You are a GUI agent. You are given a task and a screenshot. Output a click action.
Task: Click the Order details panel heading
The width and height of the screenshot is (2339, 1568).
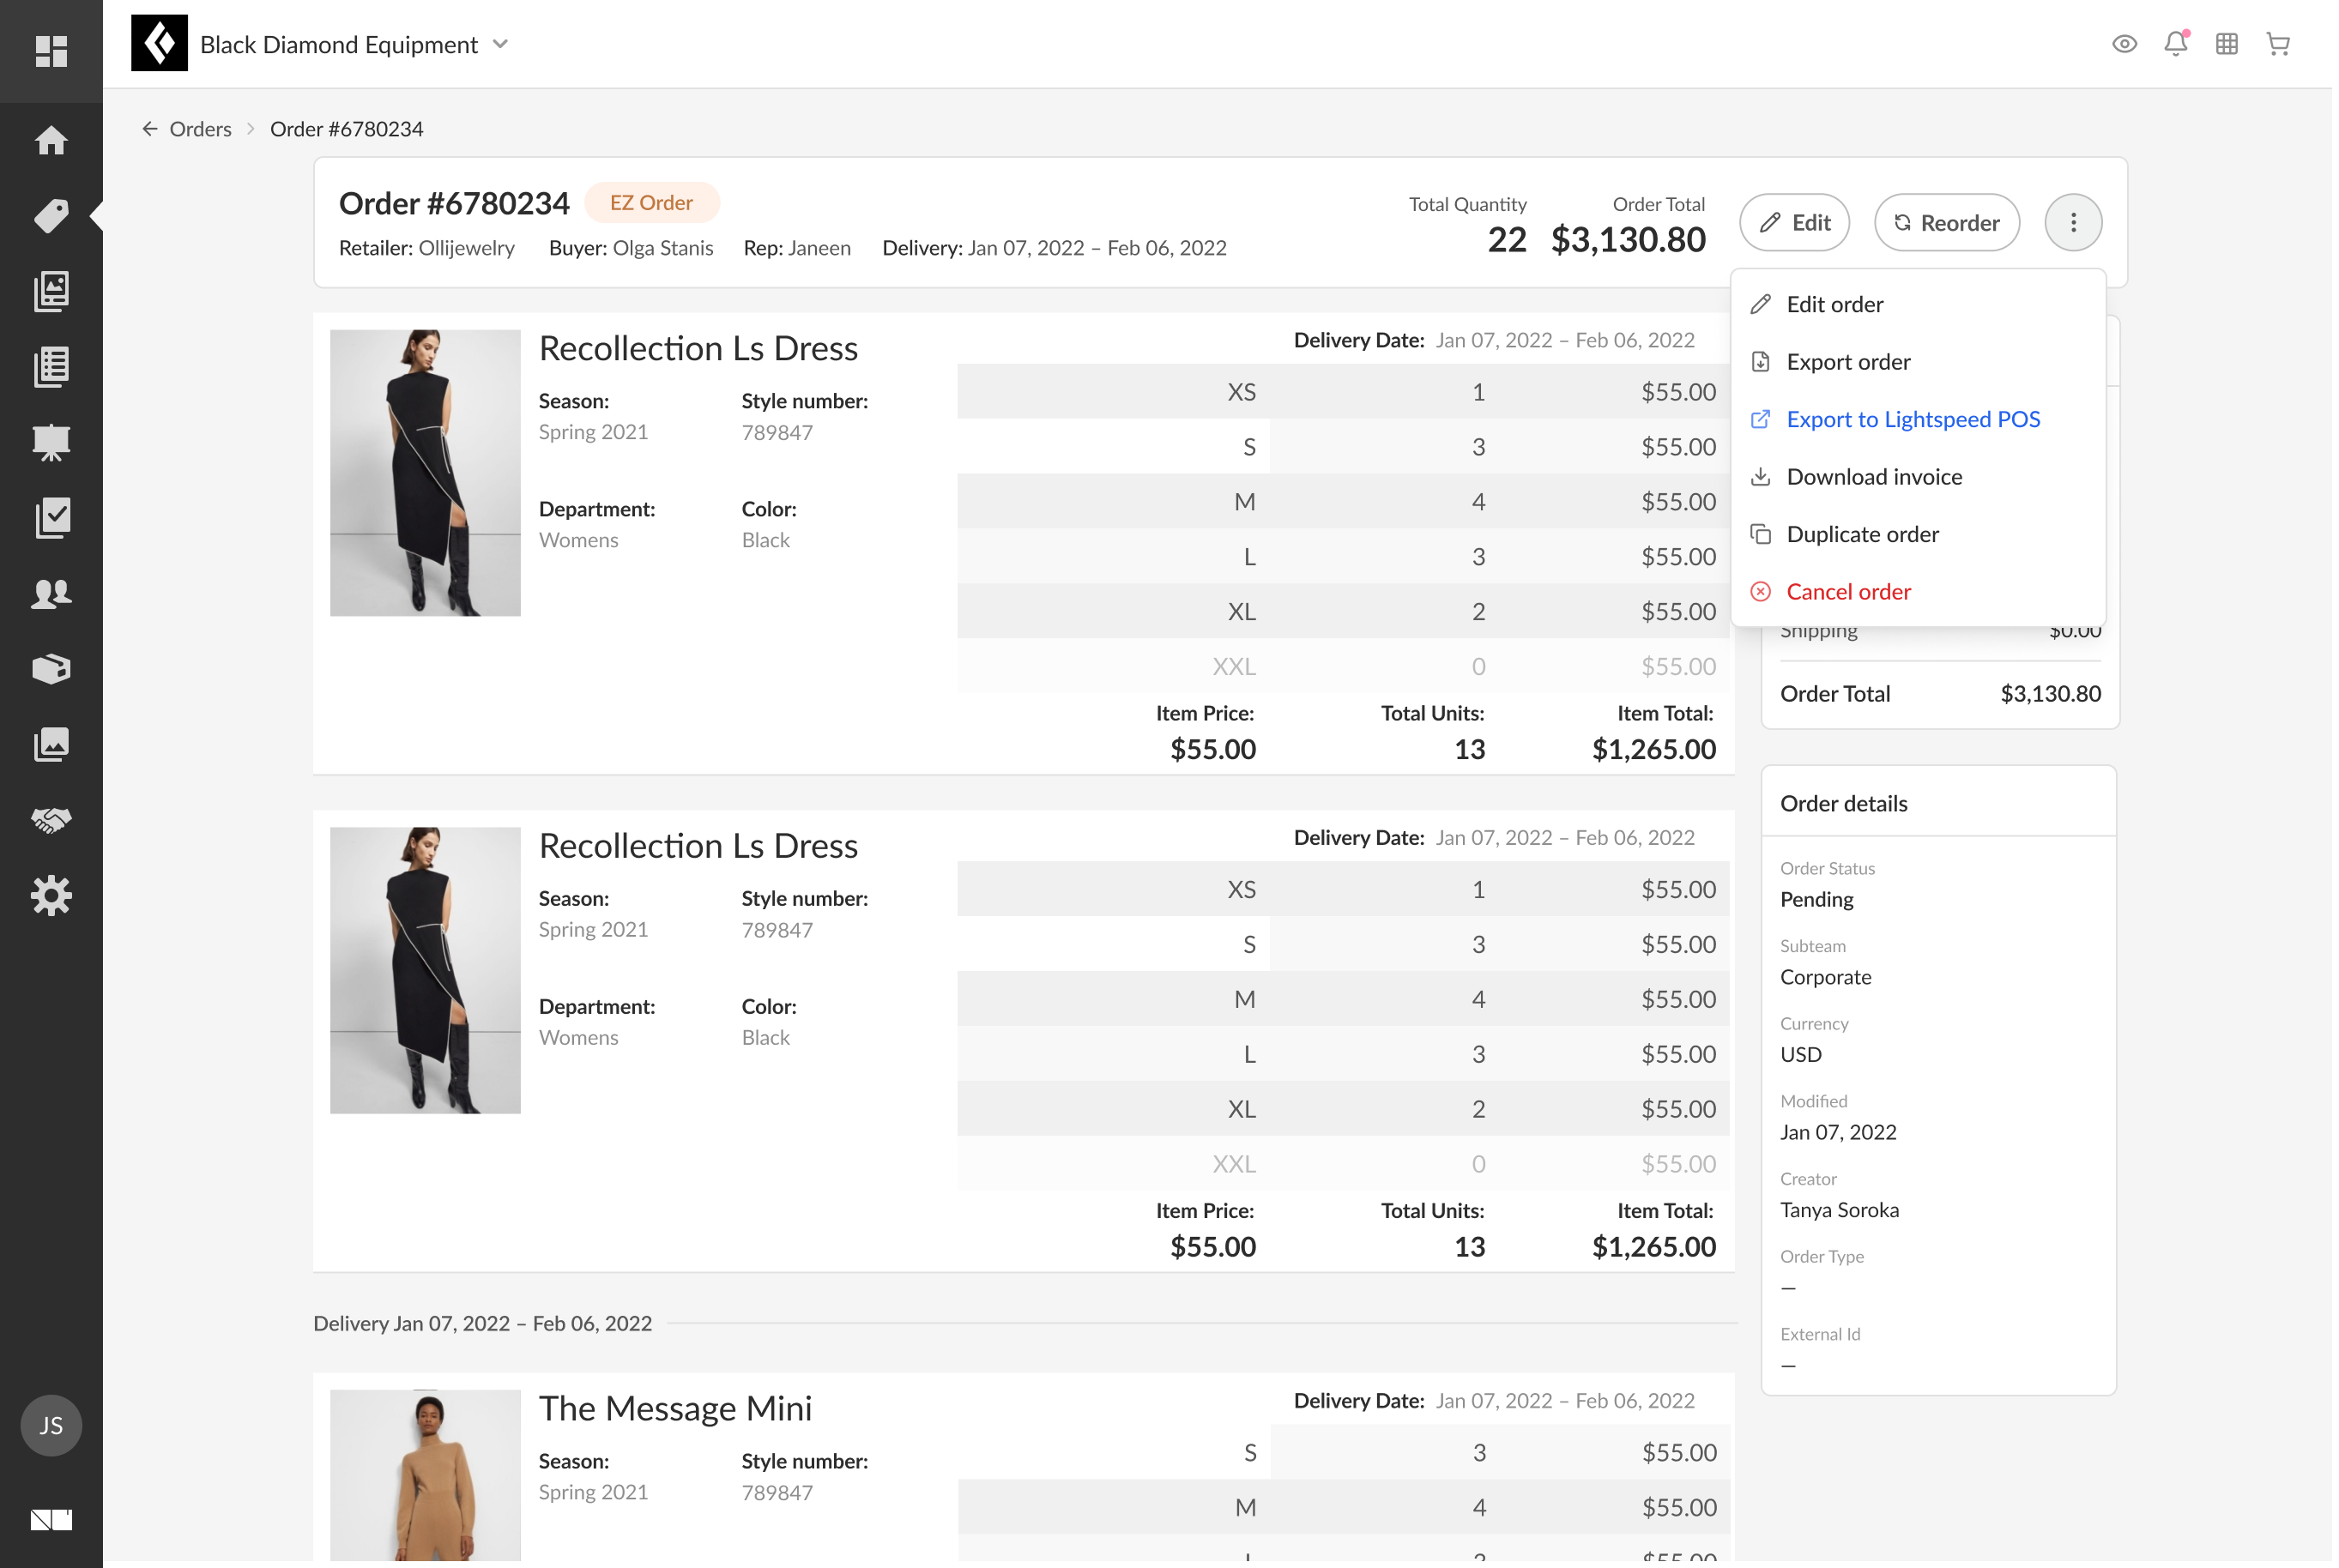1848,805
